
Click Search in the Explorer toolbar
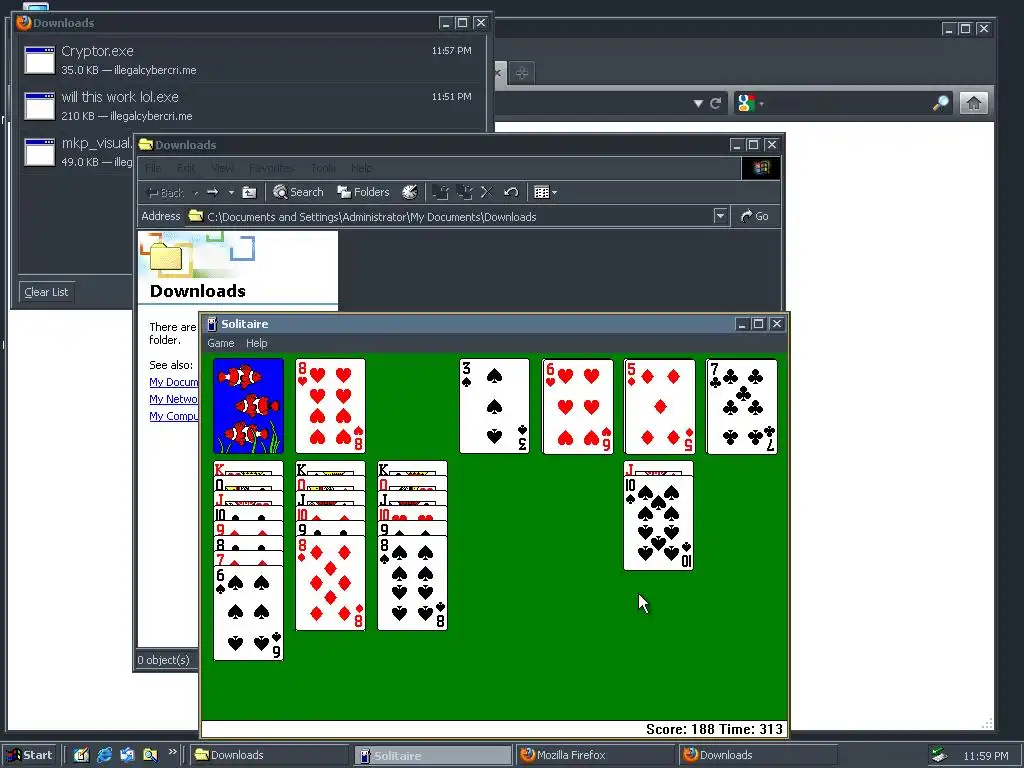(x=298, y=192)
